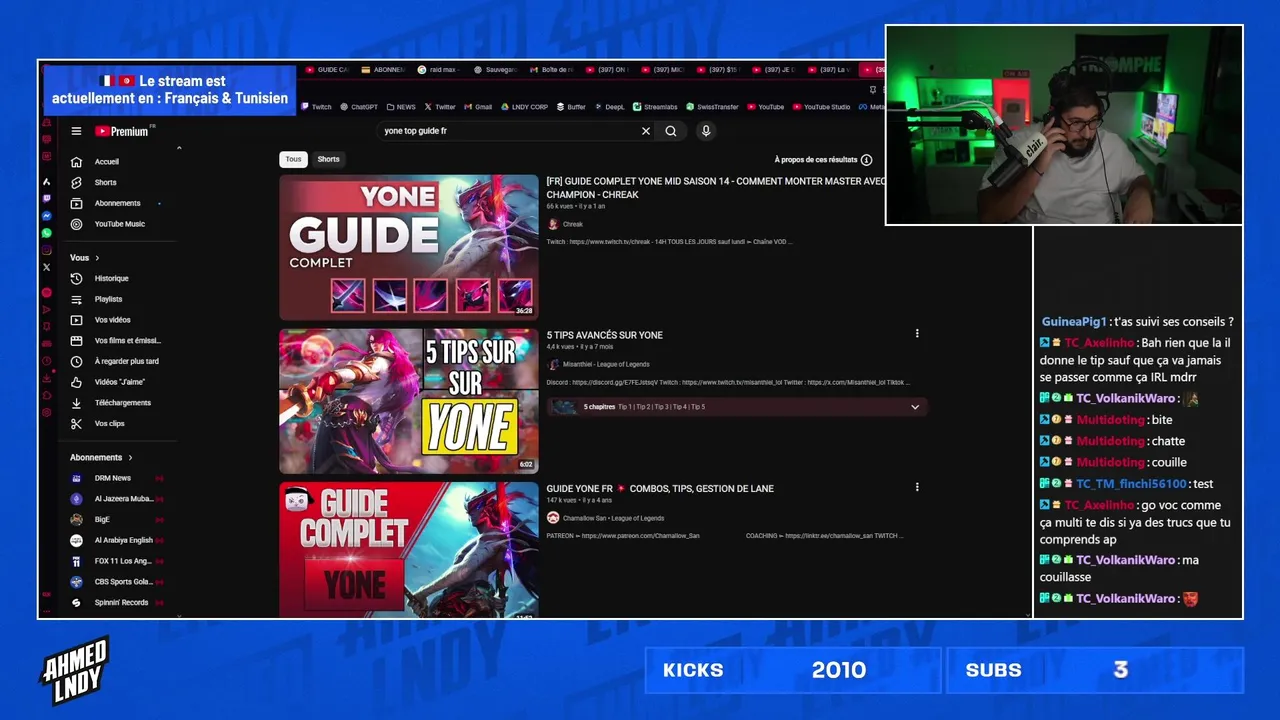Clear the search box with X

coord(646,131)
